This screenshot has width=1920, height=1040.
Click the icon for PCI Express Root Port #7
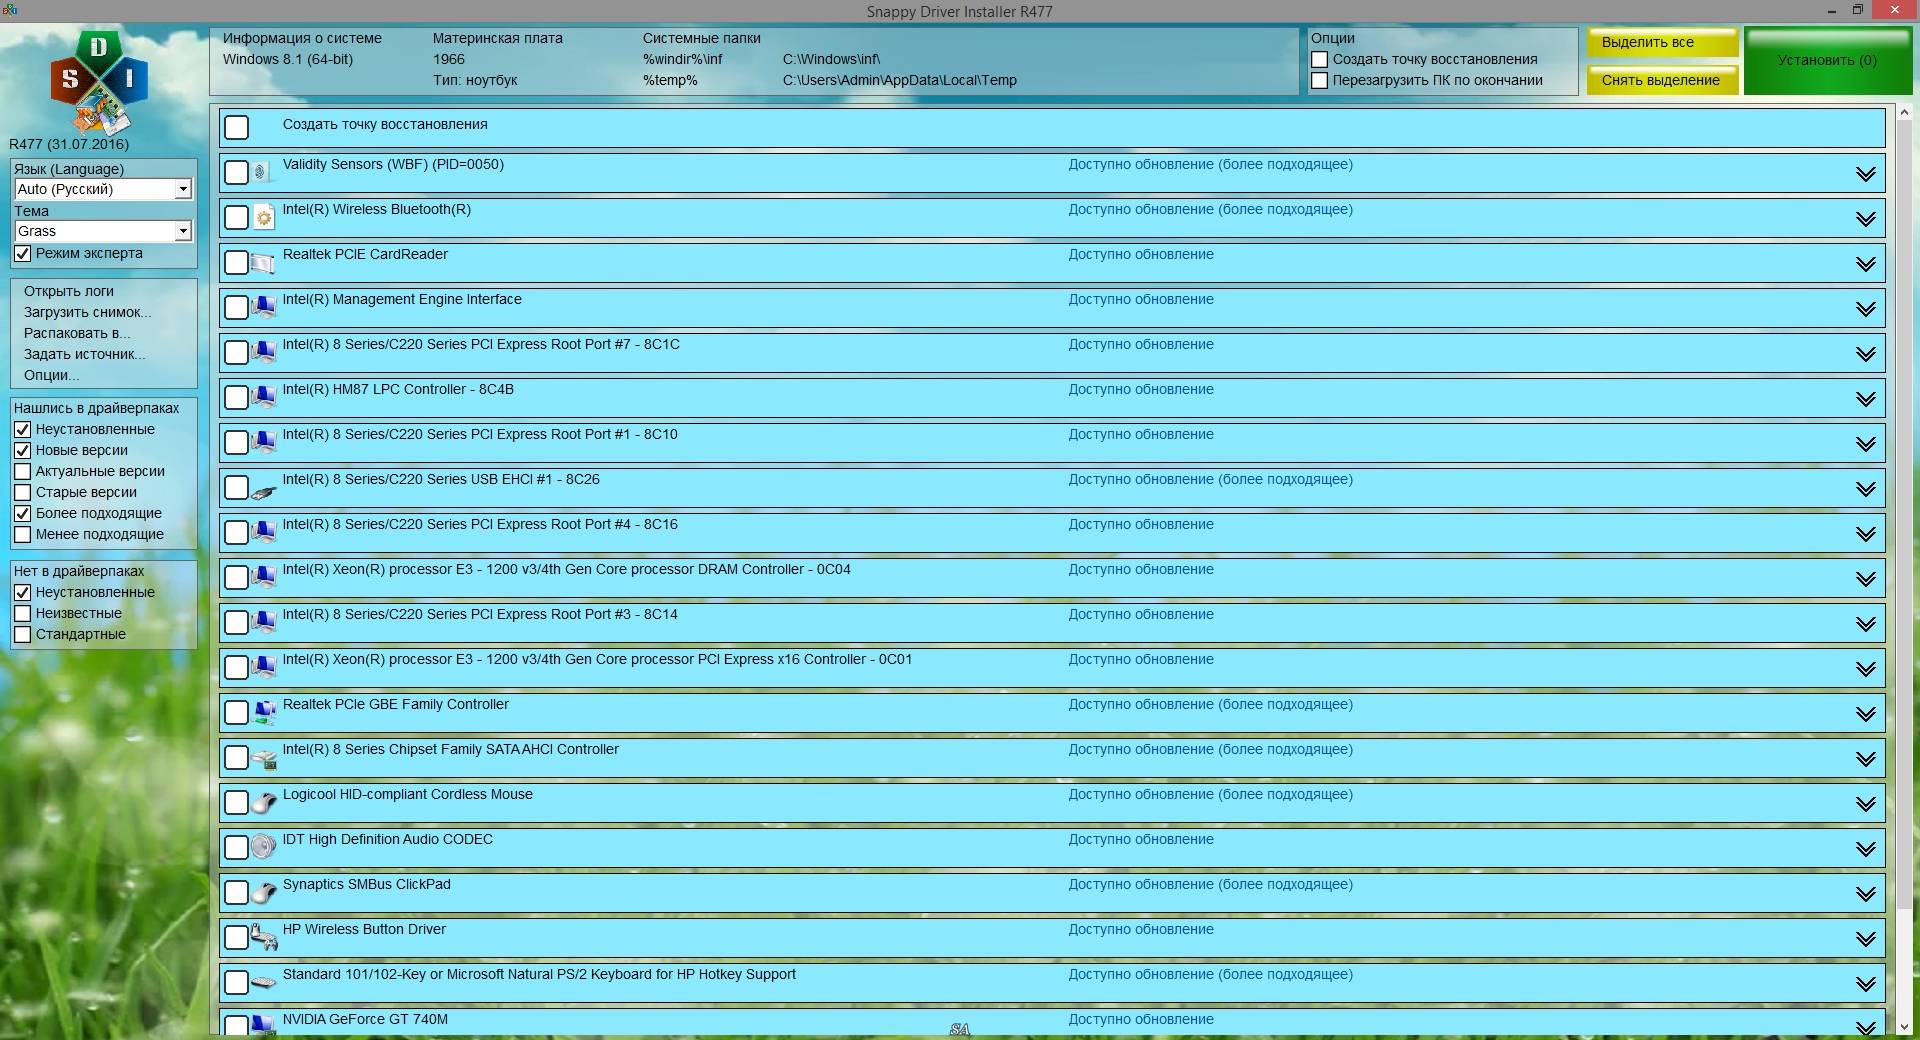point(263,352)
